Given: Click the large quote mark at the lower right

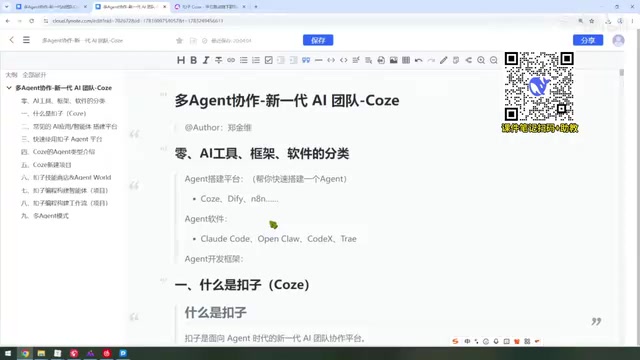Looking at the screenshot, I should 596,322.
